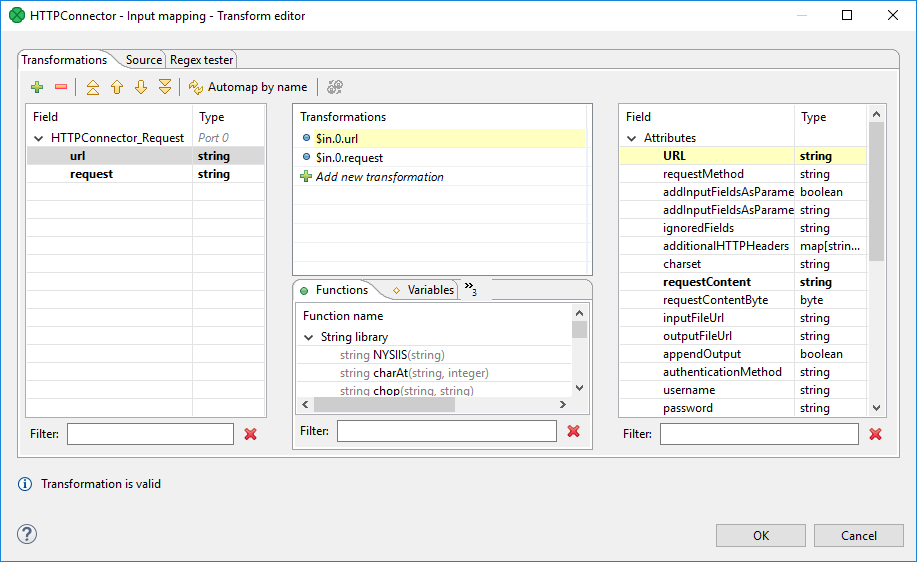Image resolution: width=917 pixels, height=562 pixels.
Task: Focus the left Field filter input
Action: 150,434
